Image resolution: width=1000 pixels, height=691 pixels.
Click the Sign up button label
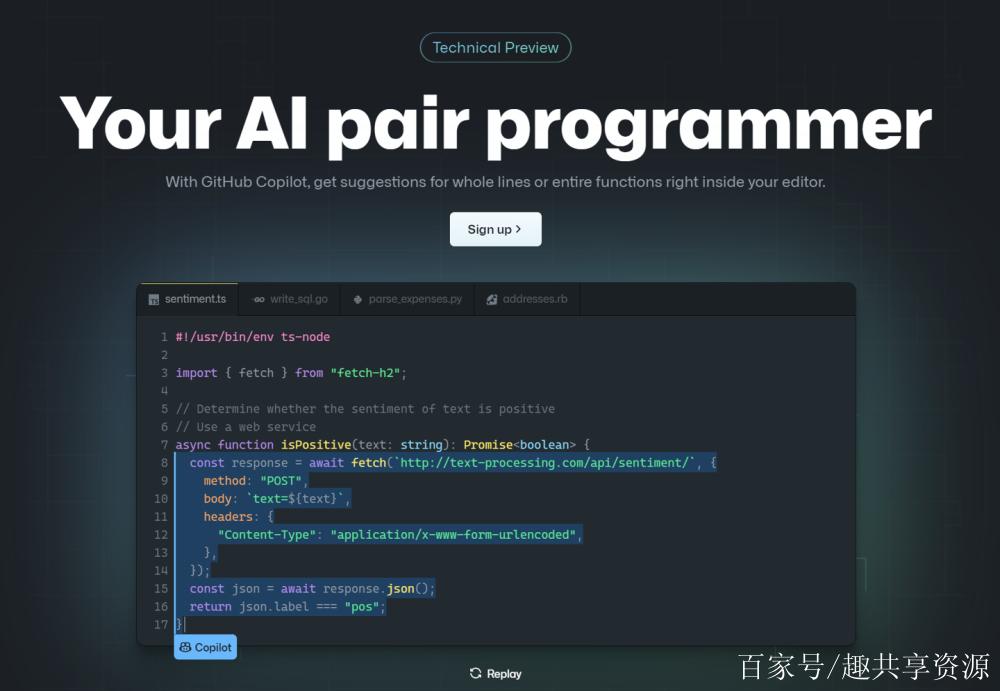pyautogui.click(x=489, y=229)
